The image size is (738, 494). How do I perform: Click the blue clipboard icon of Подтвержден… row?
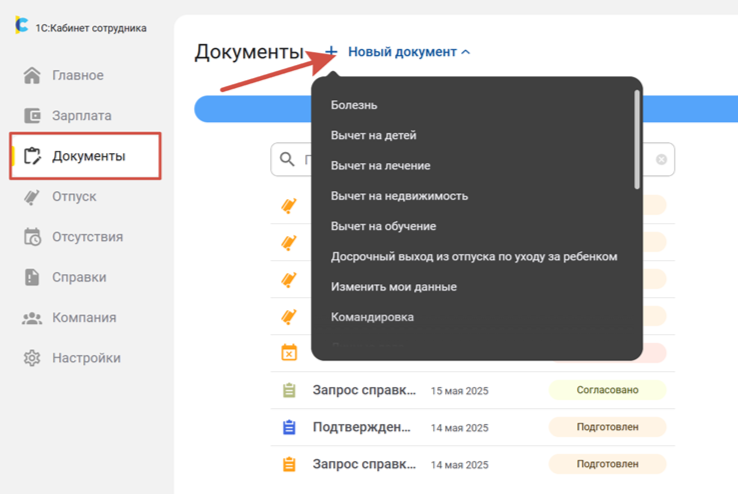[289, 427]
